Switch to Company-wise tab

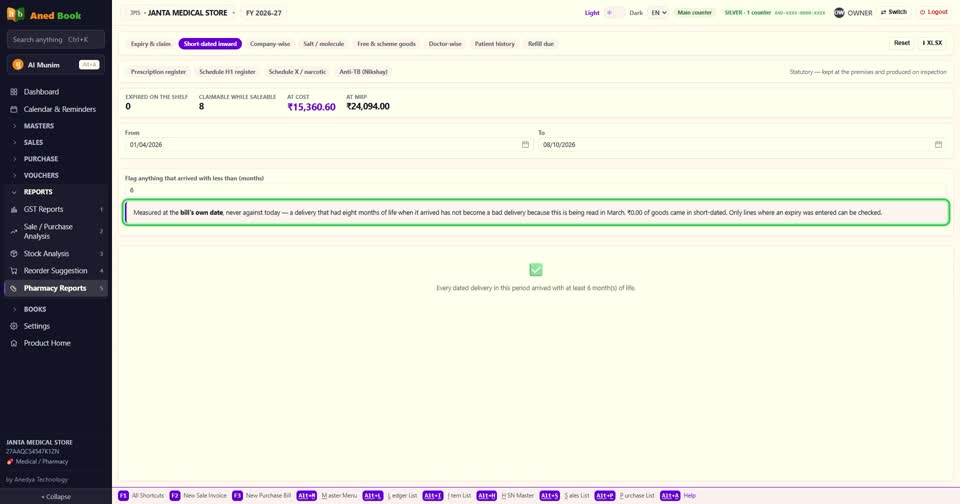270,44
